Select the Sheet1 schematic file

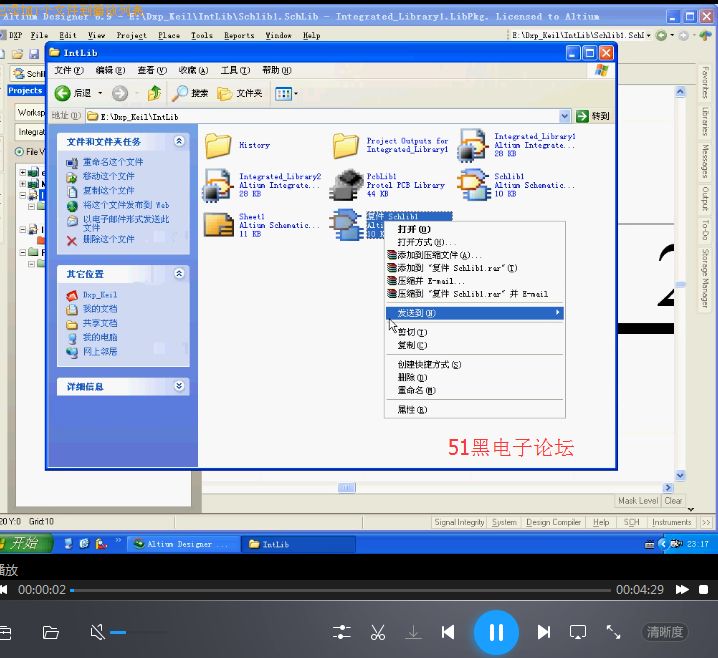tap(261, 225)
